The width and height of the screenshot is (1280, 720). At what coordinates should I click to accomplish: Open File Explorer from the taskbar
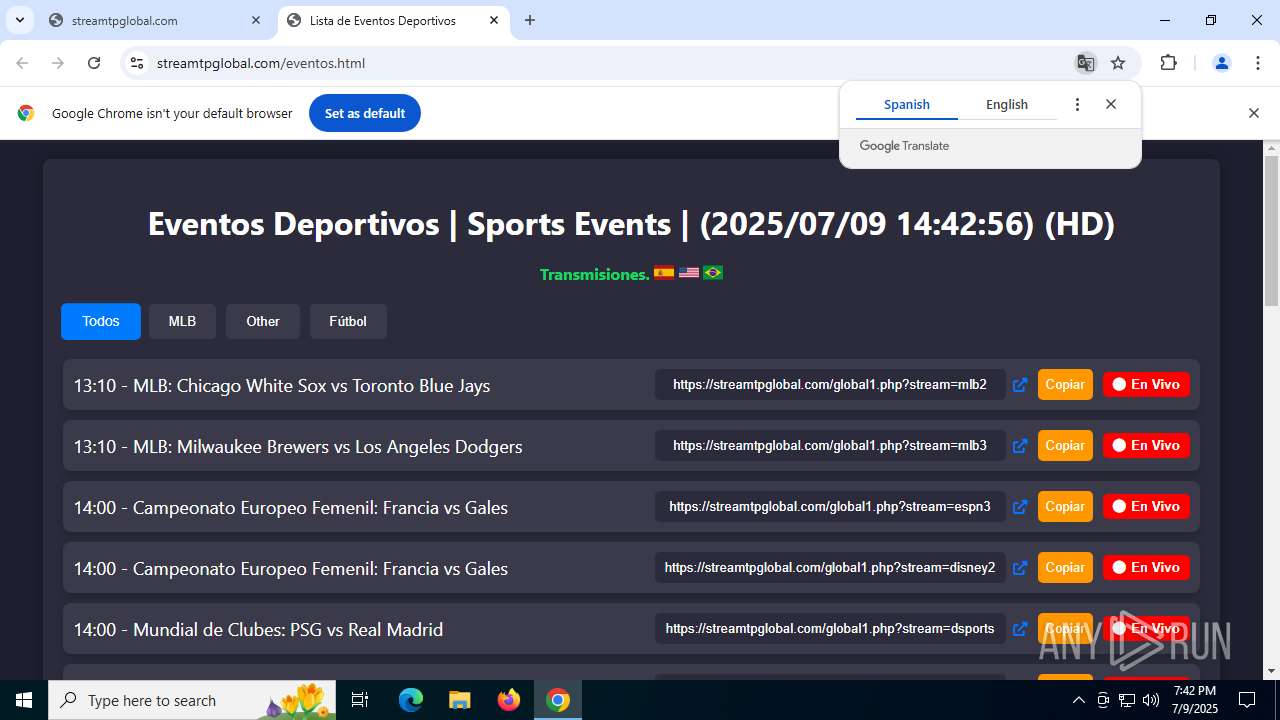459,700
